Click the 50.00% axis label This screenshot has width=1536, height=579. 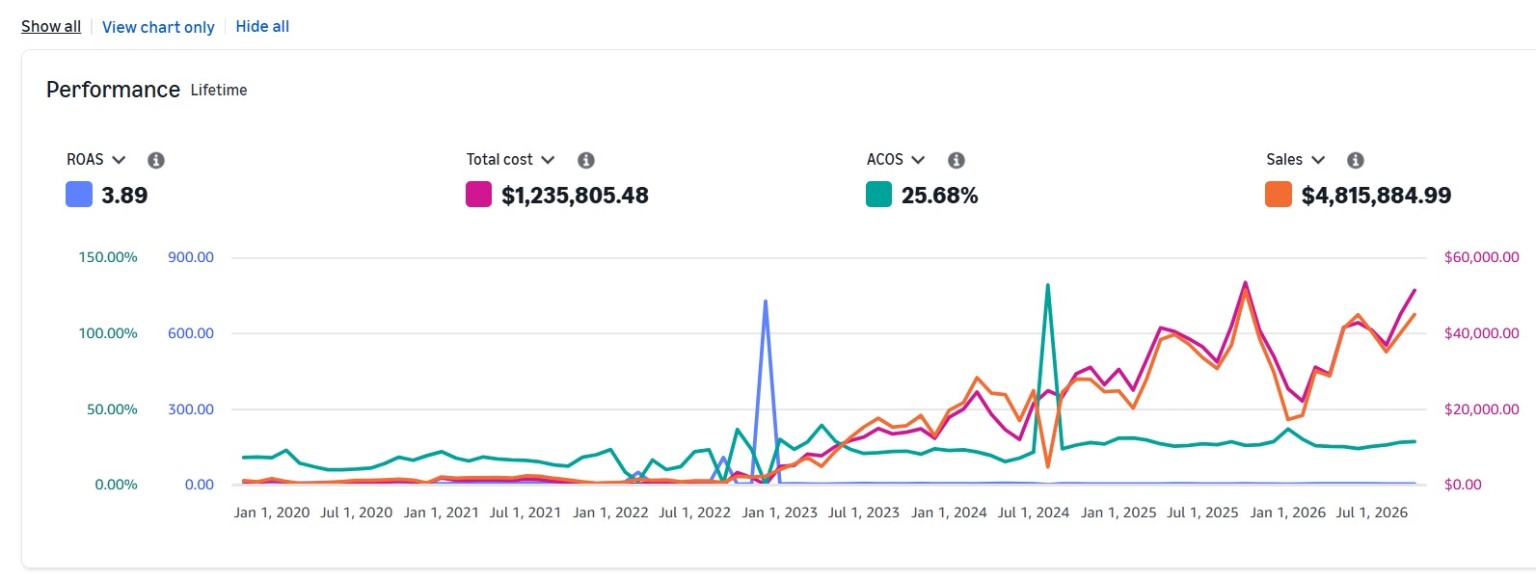tap(111, 409)
